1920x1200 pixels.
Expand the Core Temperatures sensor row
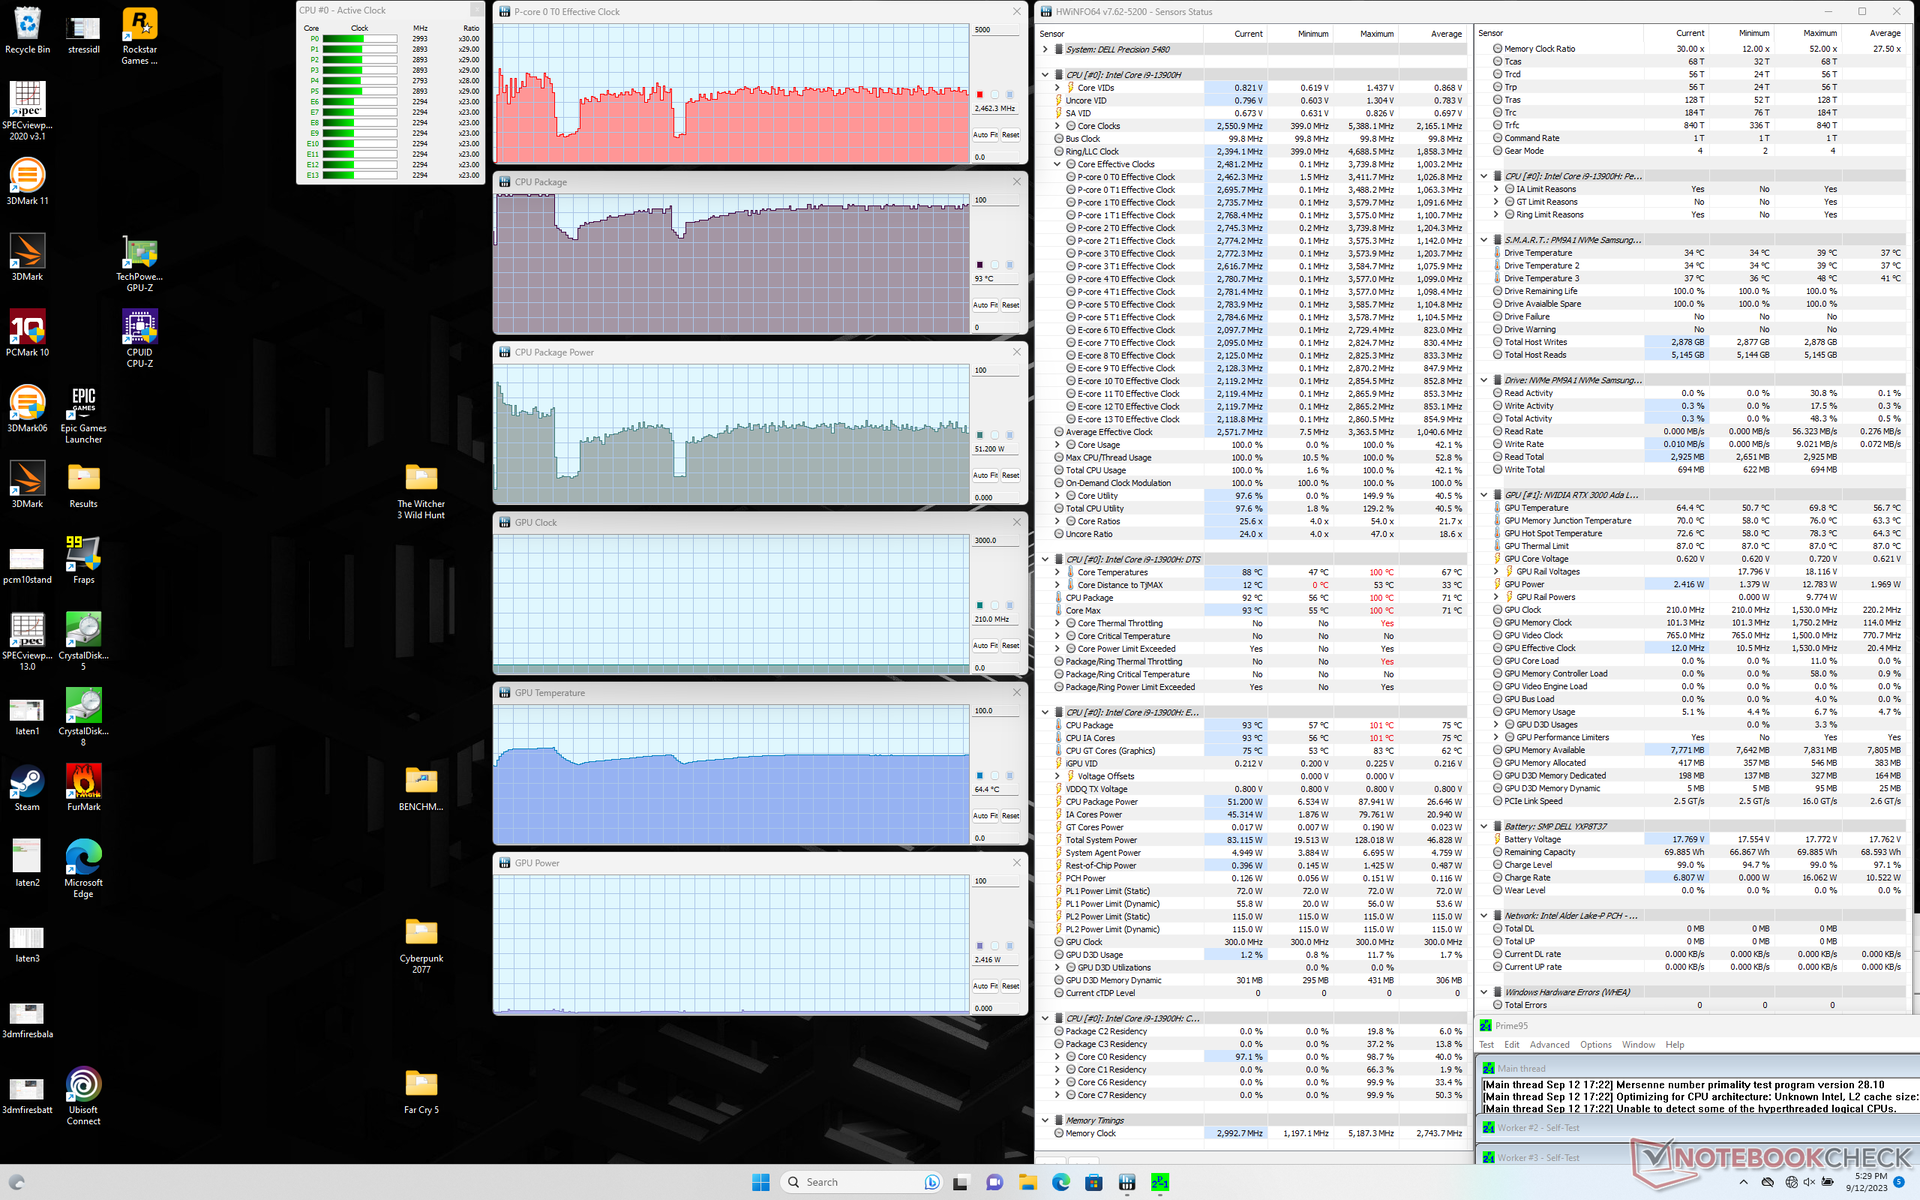point(1057,572)
